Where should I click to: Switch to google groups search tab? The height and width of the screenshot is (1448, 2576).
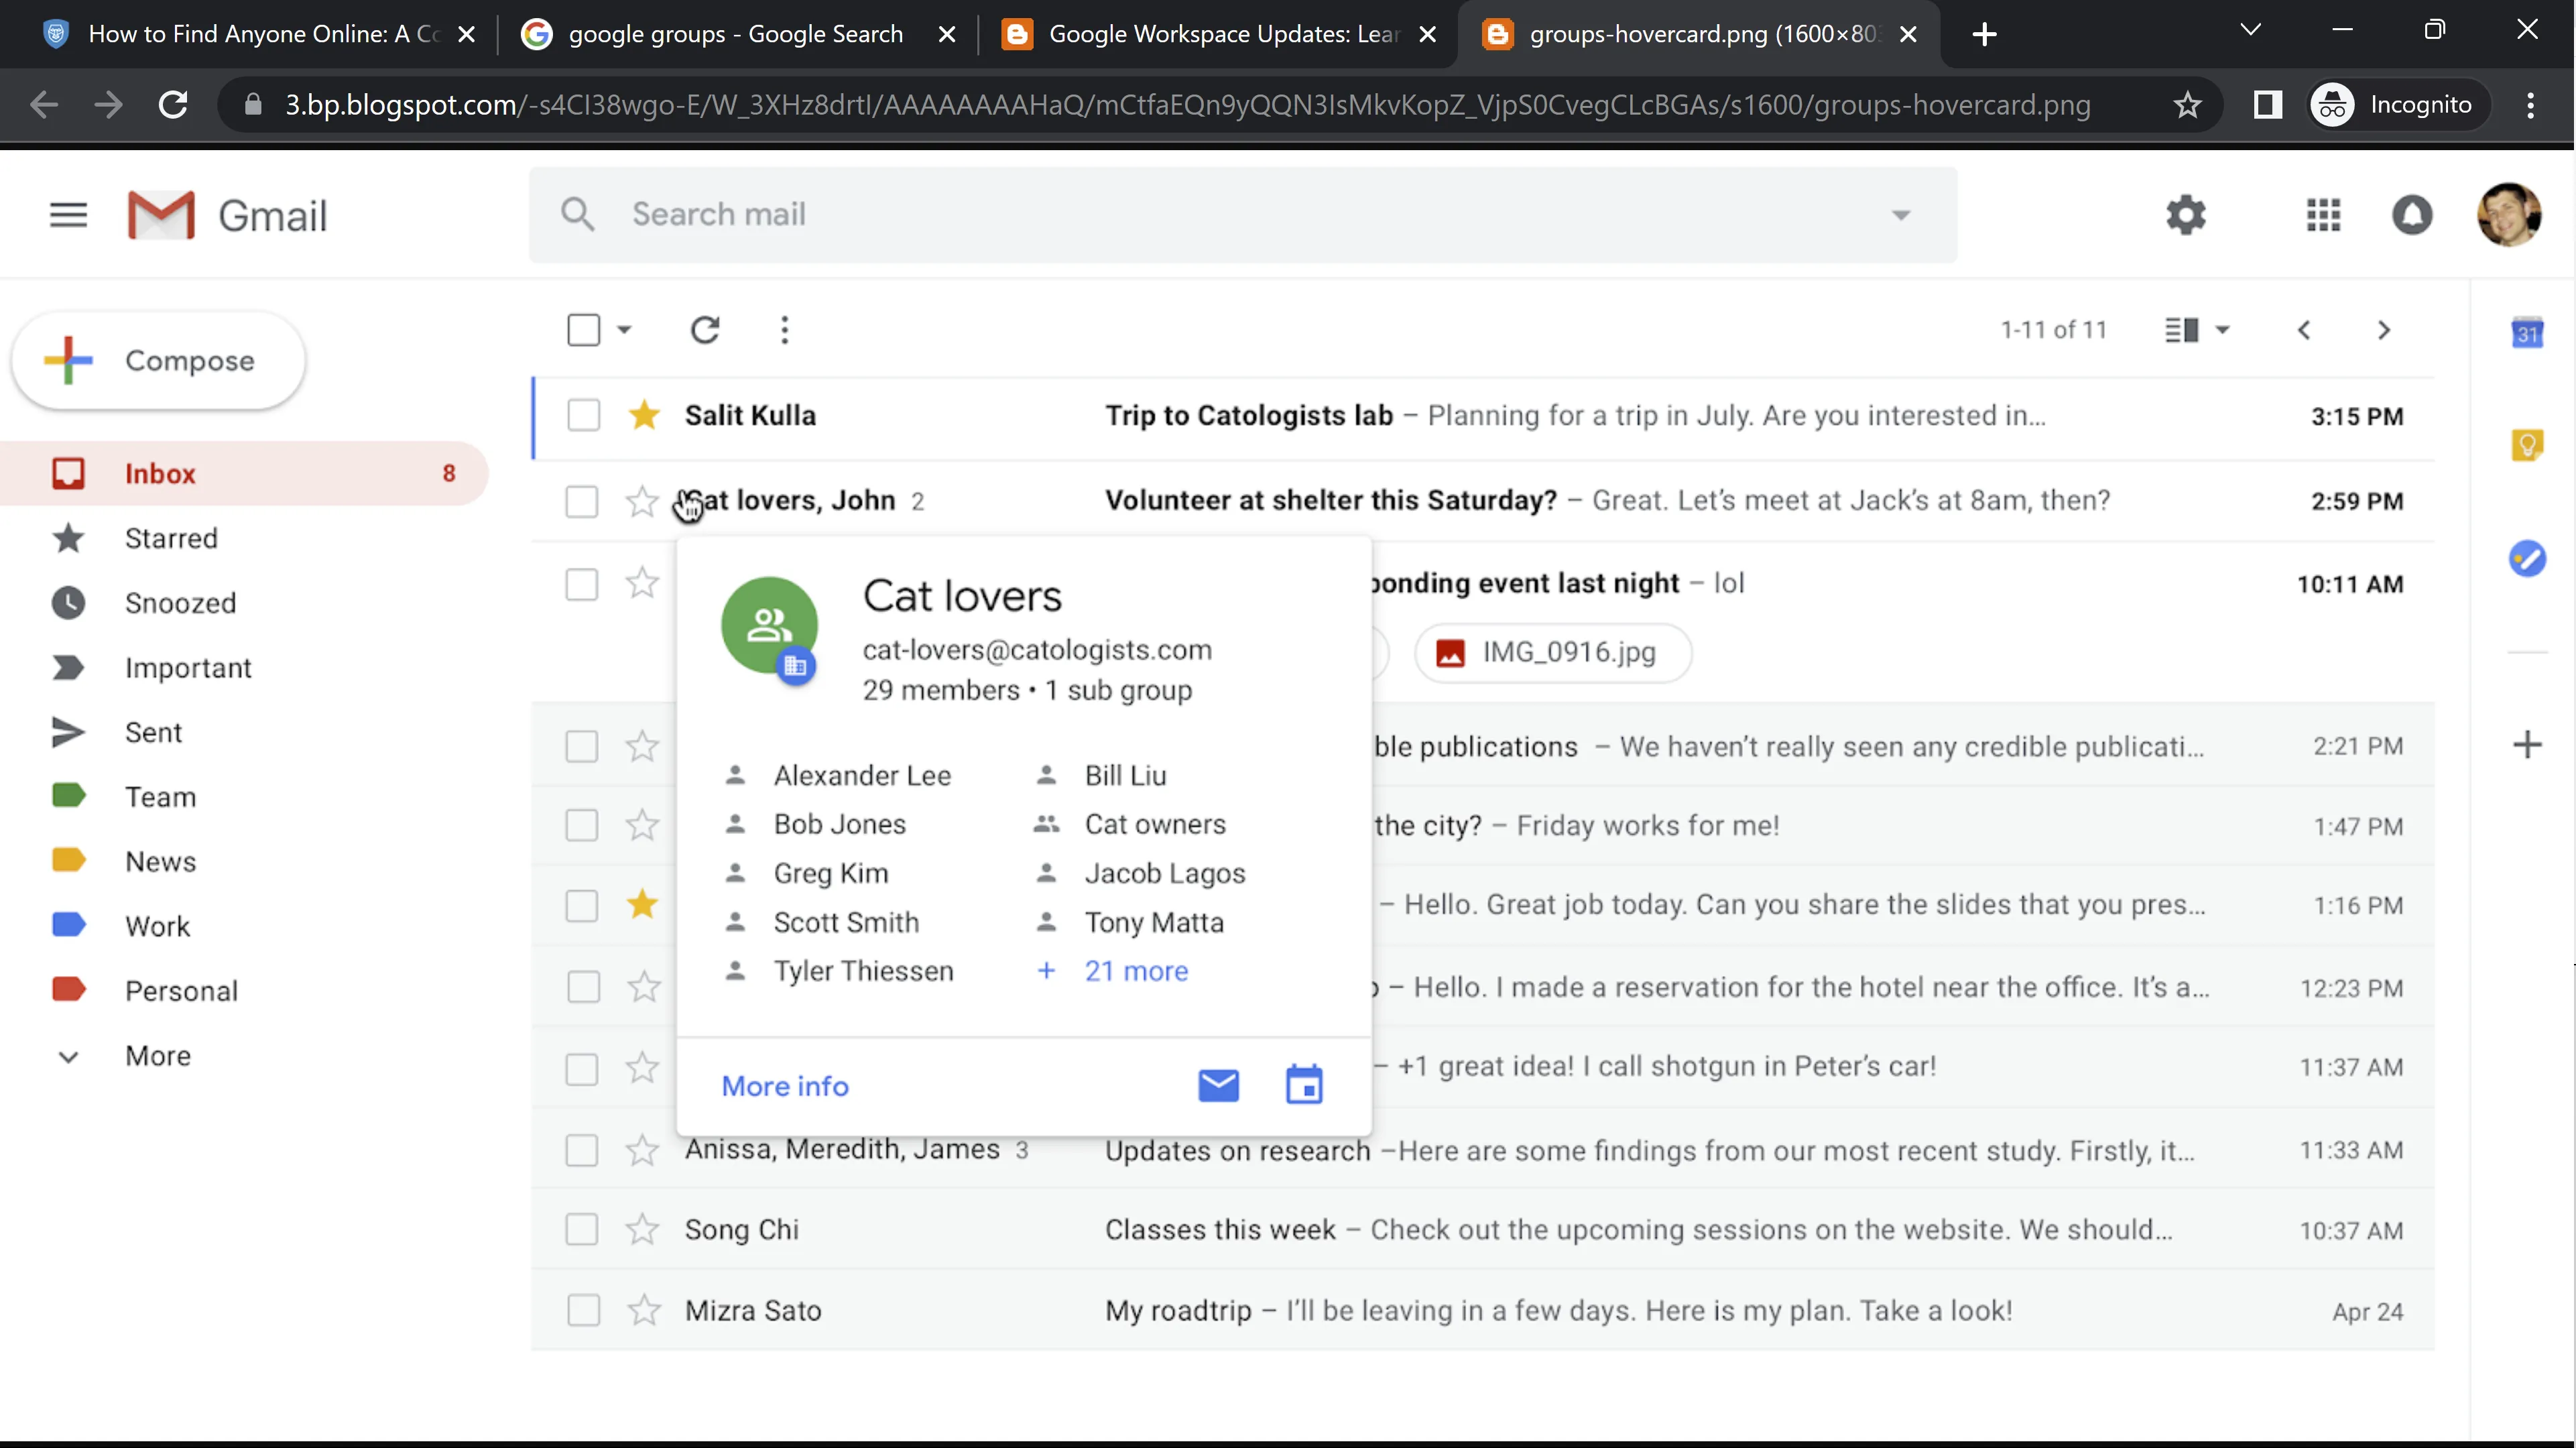click(735, 34)
